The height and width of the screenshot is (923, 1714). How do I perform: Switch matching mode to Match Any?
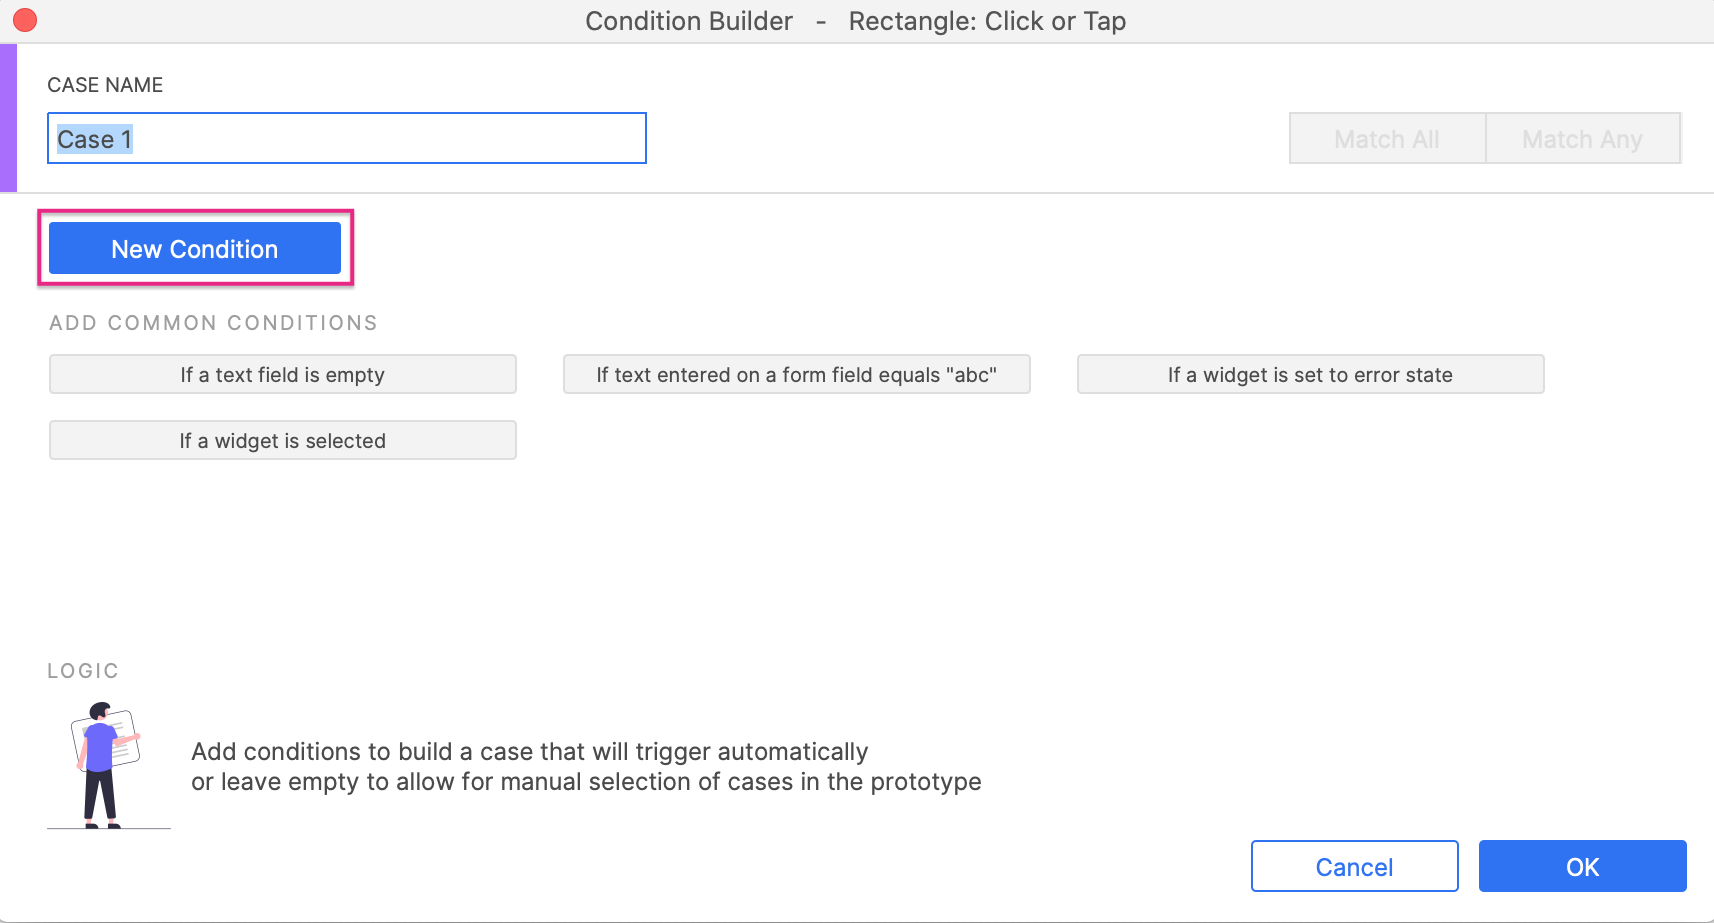click(x=1582, y=139)
